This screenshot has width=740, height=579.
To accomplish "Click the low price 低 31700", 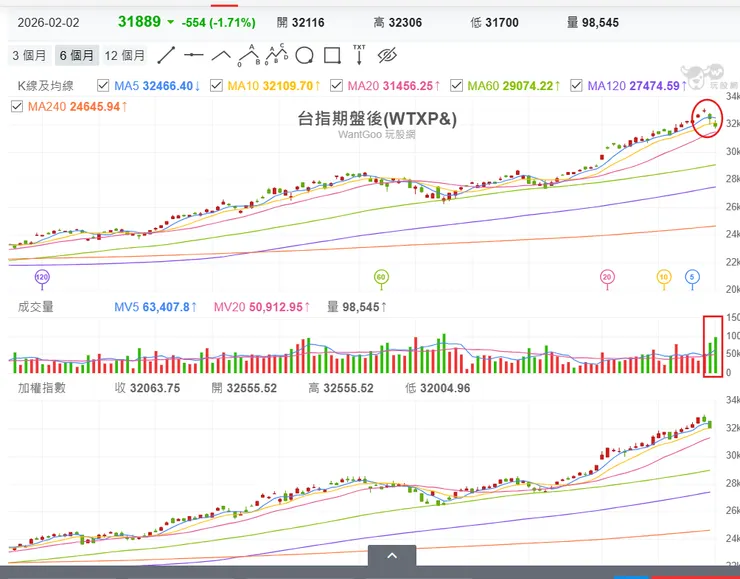I will 495,22.
